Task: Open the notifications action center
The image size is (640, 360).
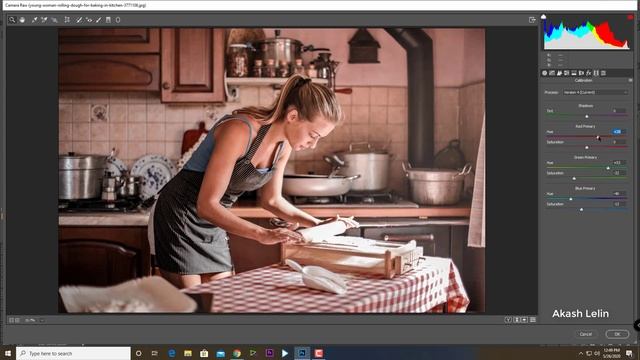Action: click(x=629, y=353)
